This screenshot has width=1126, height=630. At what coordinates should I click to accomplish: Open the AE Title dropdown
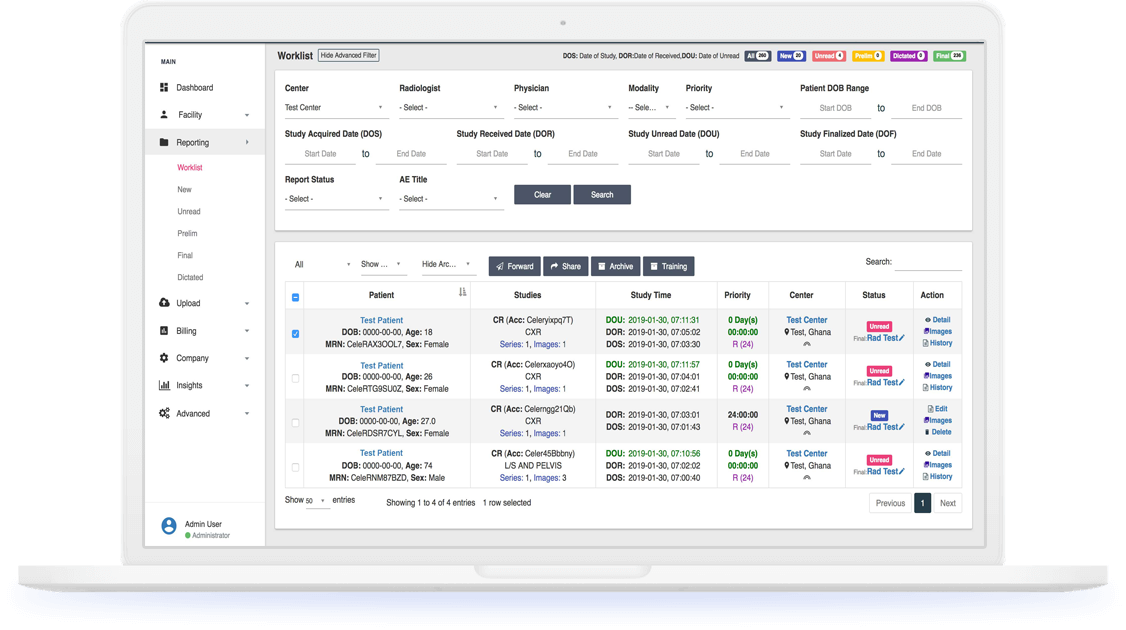[450, 199]
